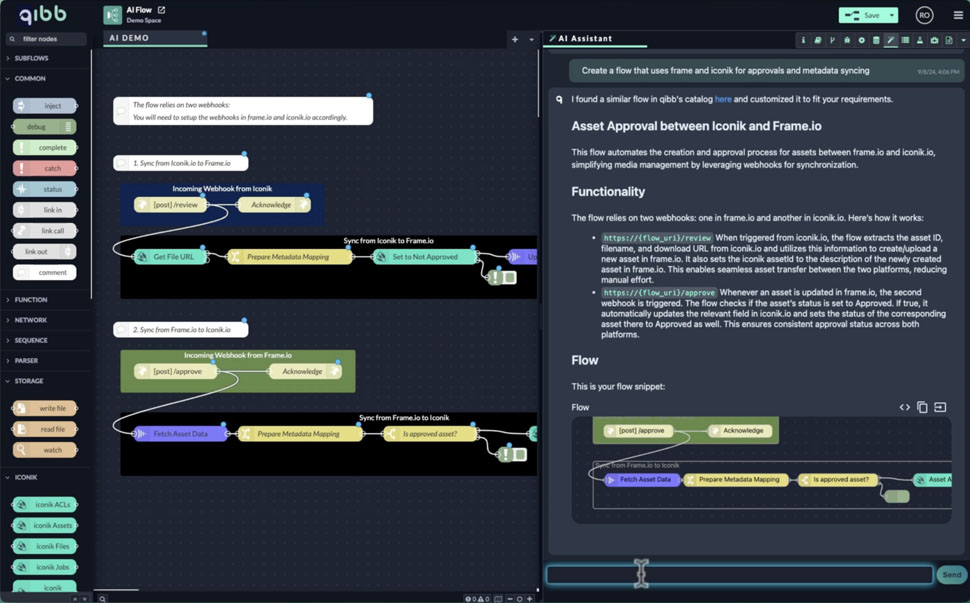Click the filter nodes search box
Screen dimensions: 970x603
pos(47,39)
